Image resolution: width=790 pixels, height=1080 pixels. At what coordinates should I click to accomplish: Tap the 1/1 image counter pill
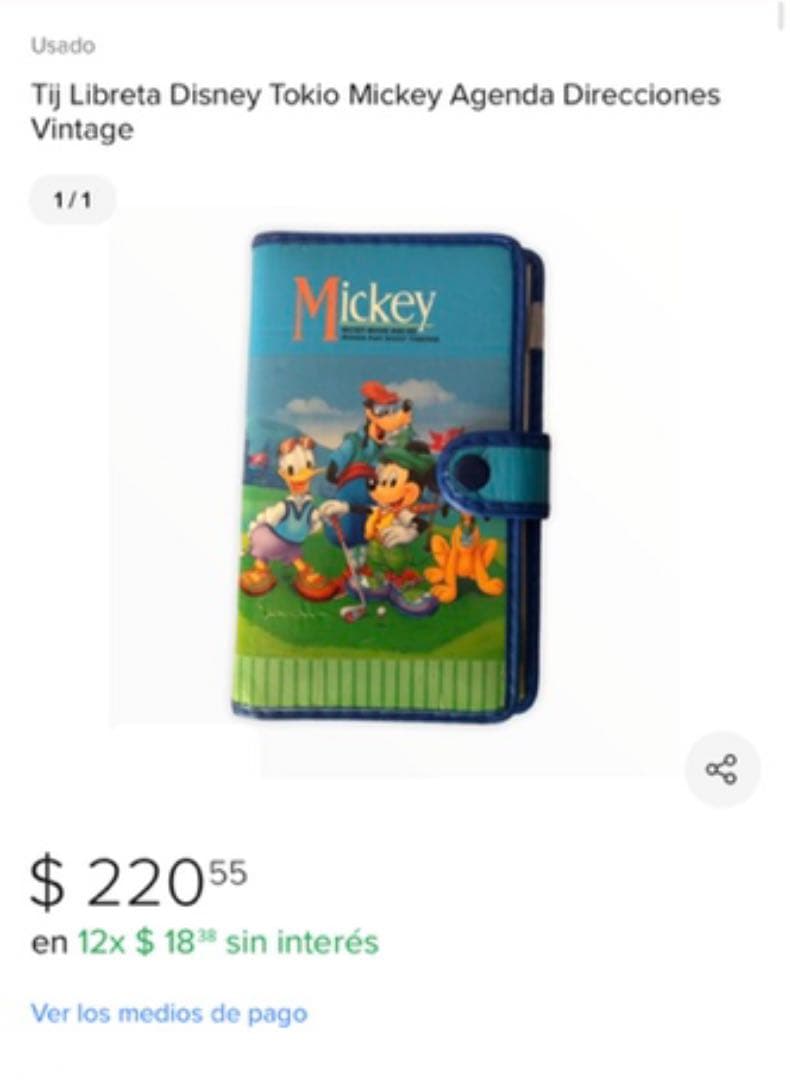point(72,200)
